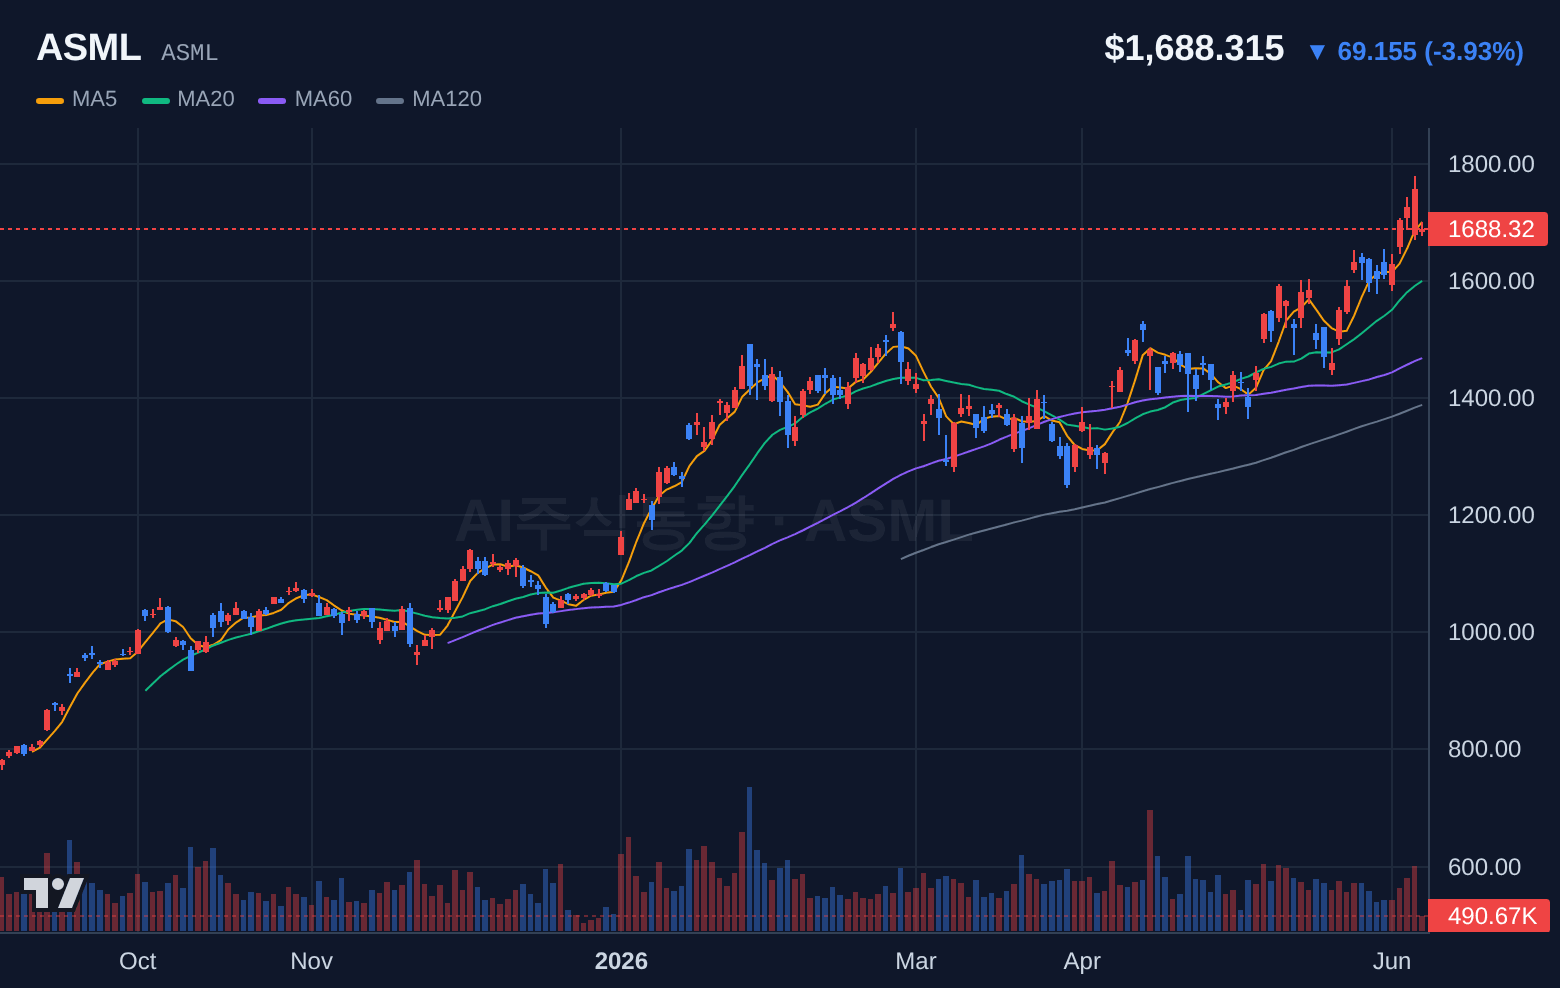Click the Mar time axis label

pos(916,961)
